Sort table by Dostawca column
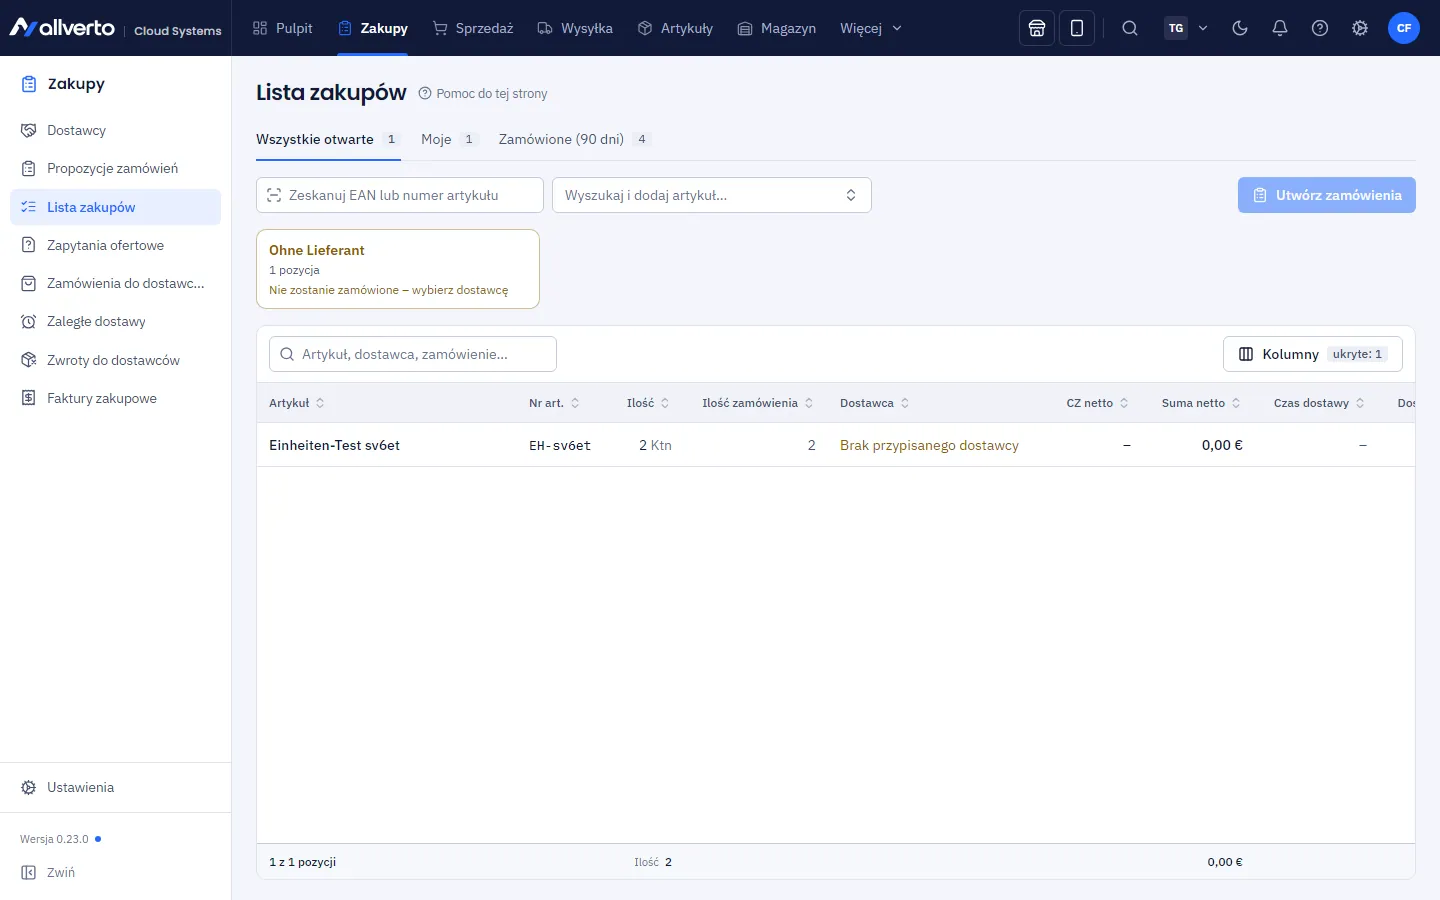Image resolution: width=1440 pixels, height=900 pixels. [875, 403]
